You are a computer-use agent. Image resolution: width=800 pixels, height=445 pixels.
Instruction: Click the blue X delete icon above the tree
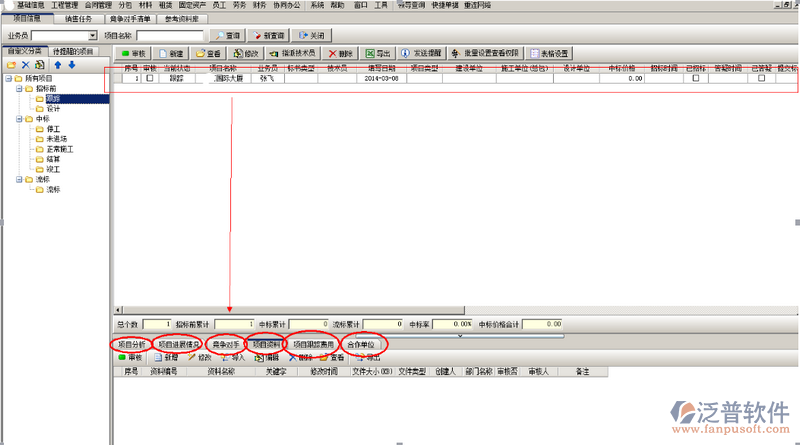pos(26,65)
